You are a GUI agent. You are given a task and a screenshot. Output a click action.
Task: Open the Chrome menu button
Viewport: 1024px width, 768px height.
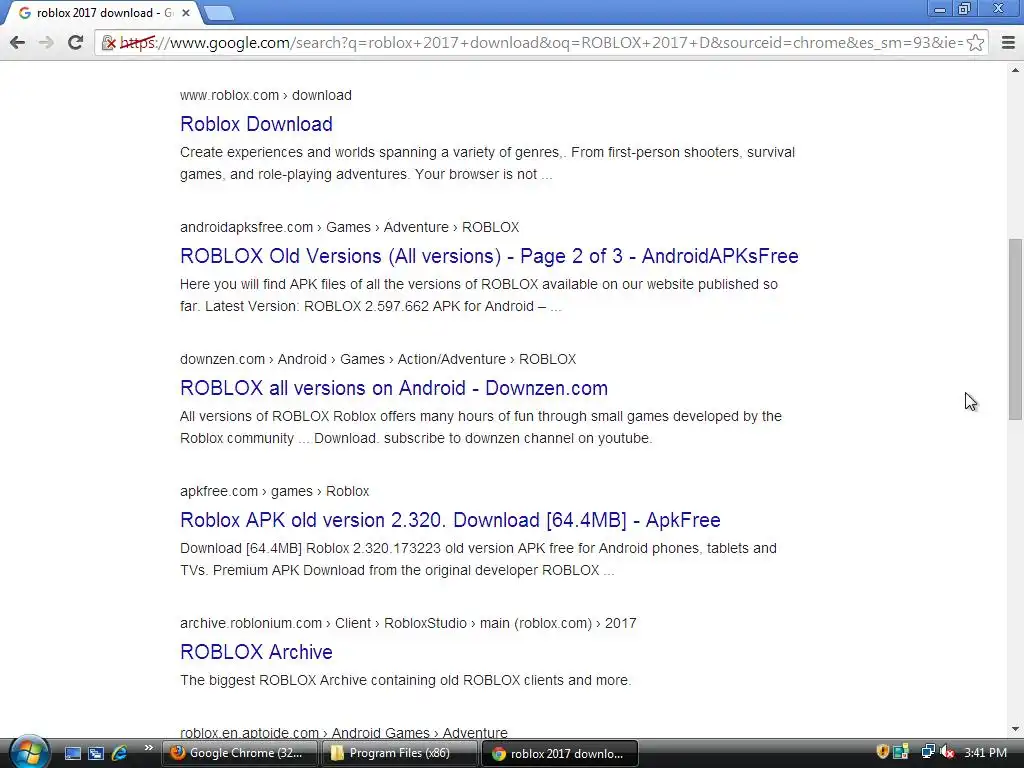click(1008, 42)
